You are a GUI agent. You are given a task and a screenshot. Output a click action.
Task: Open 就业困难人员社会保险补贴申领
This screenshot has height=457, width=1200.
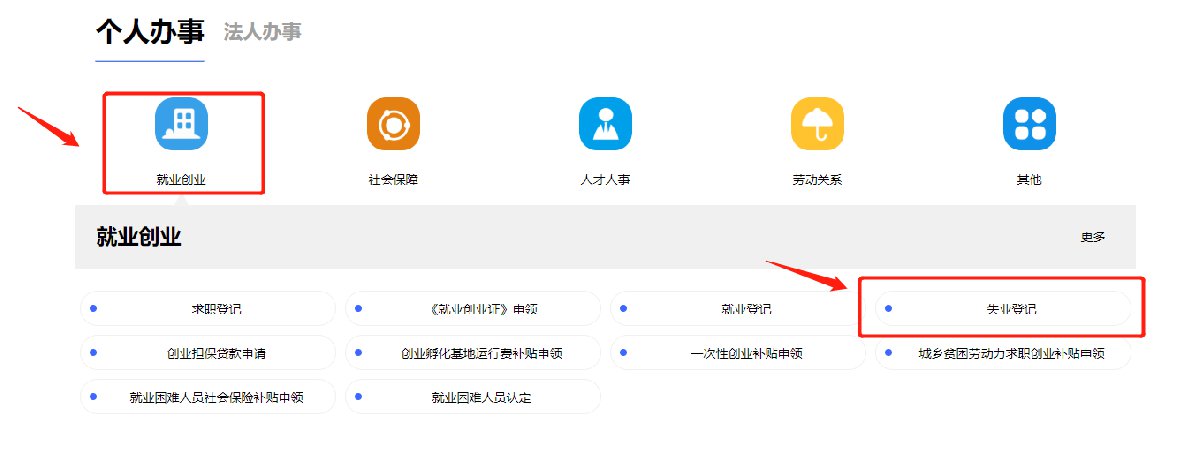pos(208,397)
